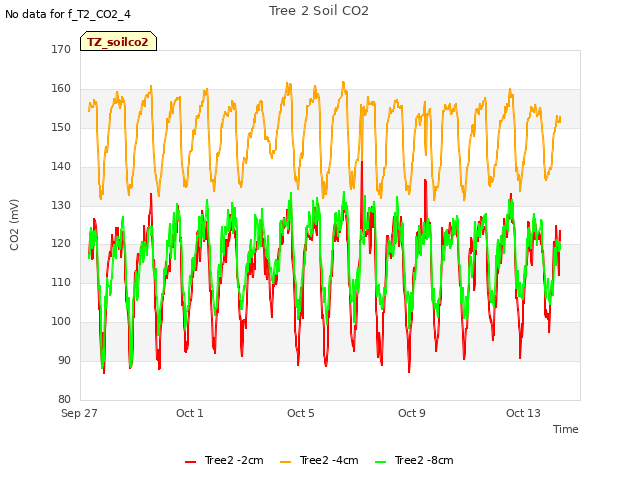Click the orange Tree2 -4cm legend swatch

tap(286, 461)
